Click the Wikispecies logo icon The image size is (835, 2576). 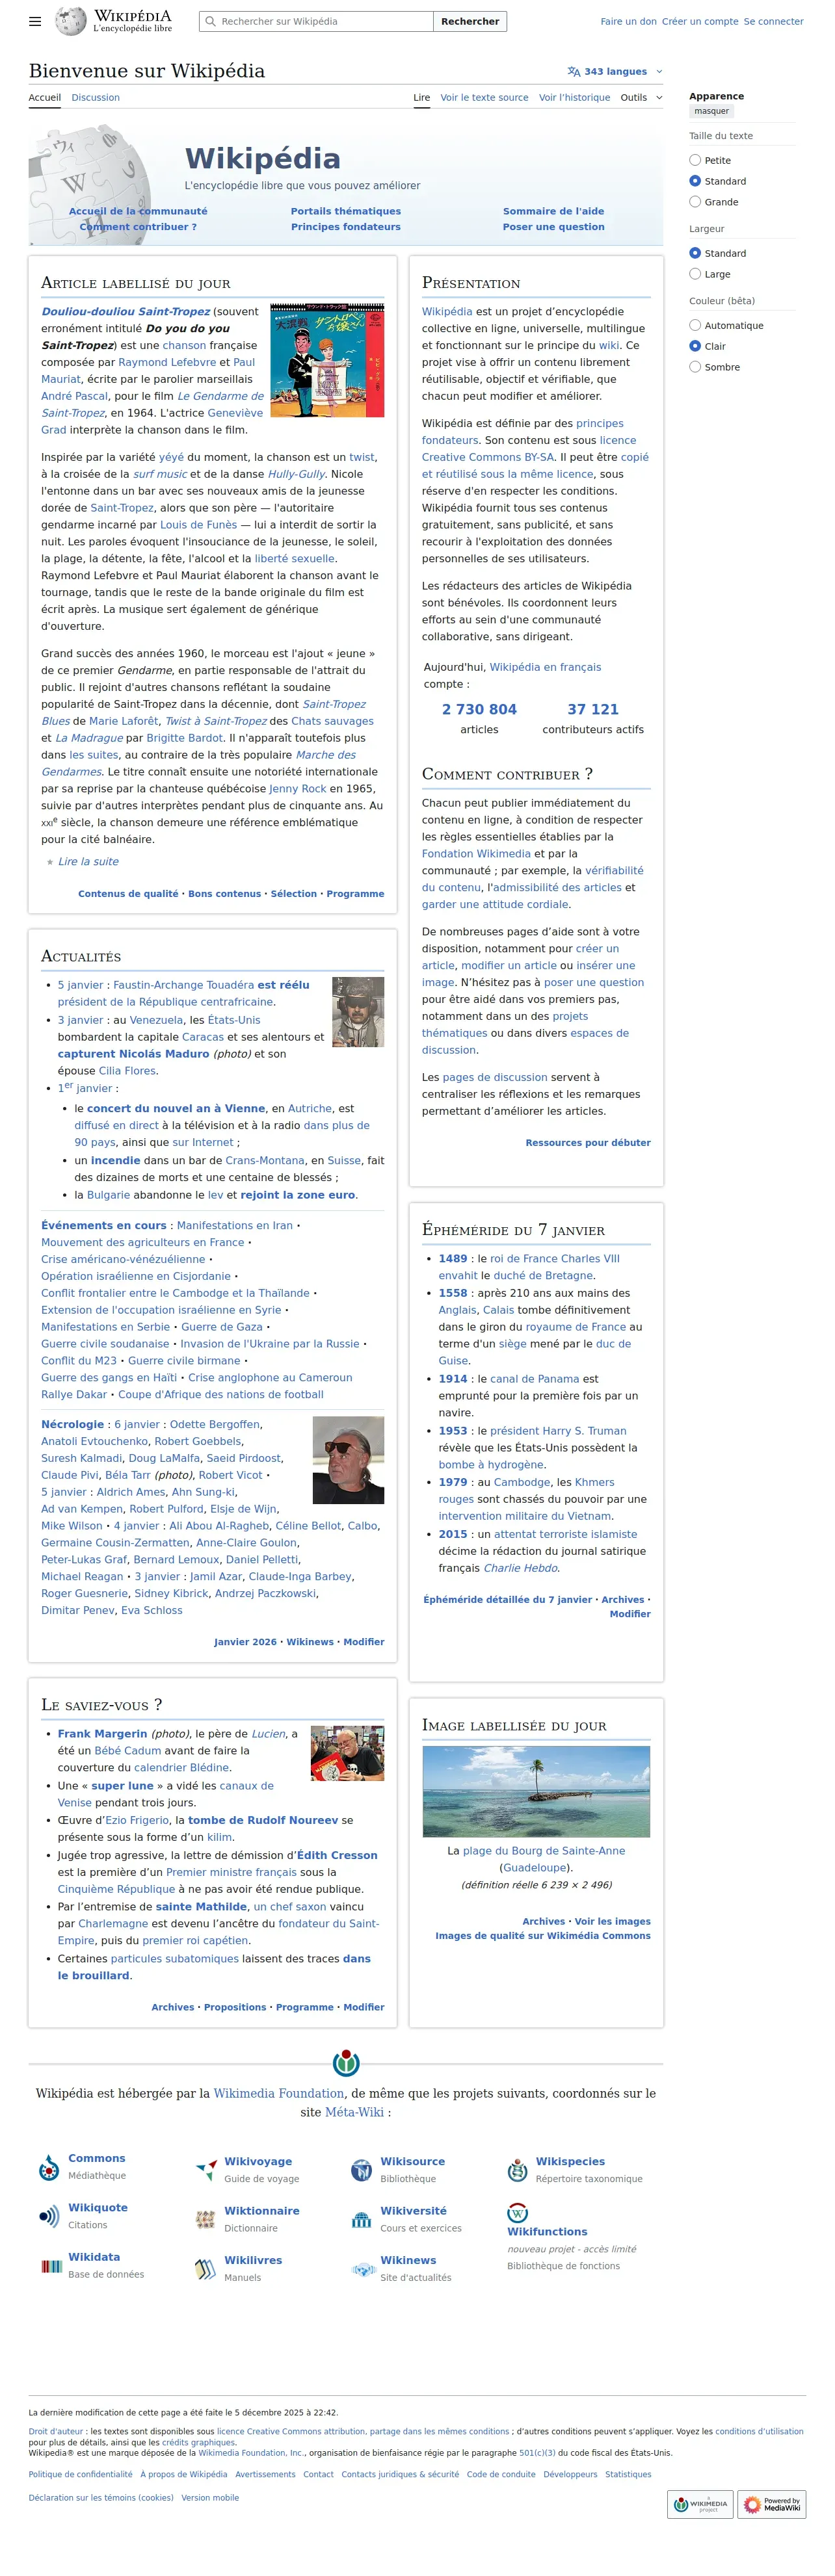point(517,2170)
